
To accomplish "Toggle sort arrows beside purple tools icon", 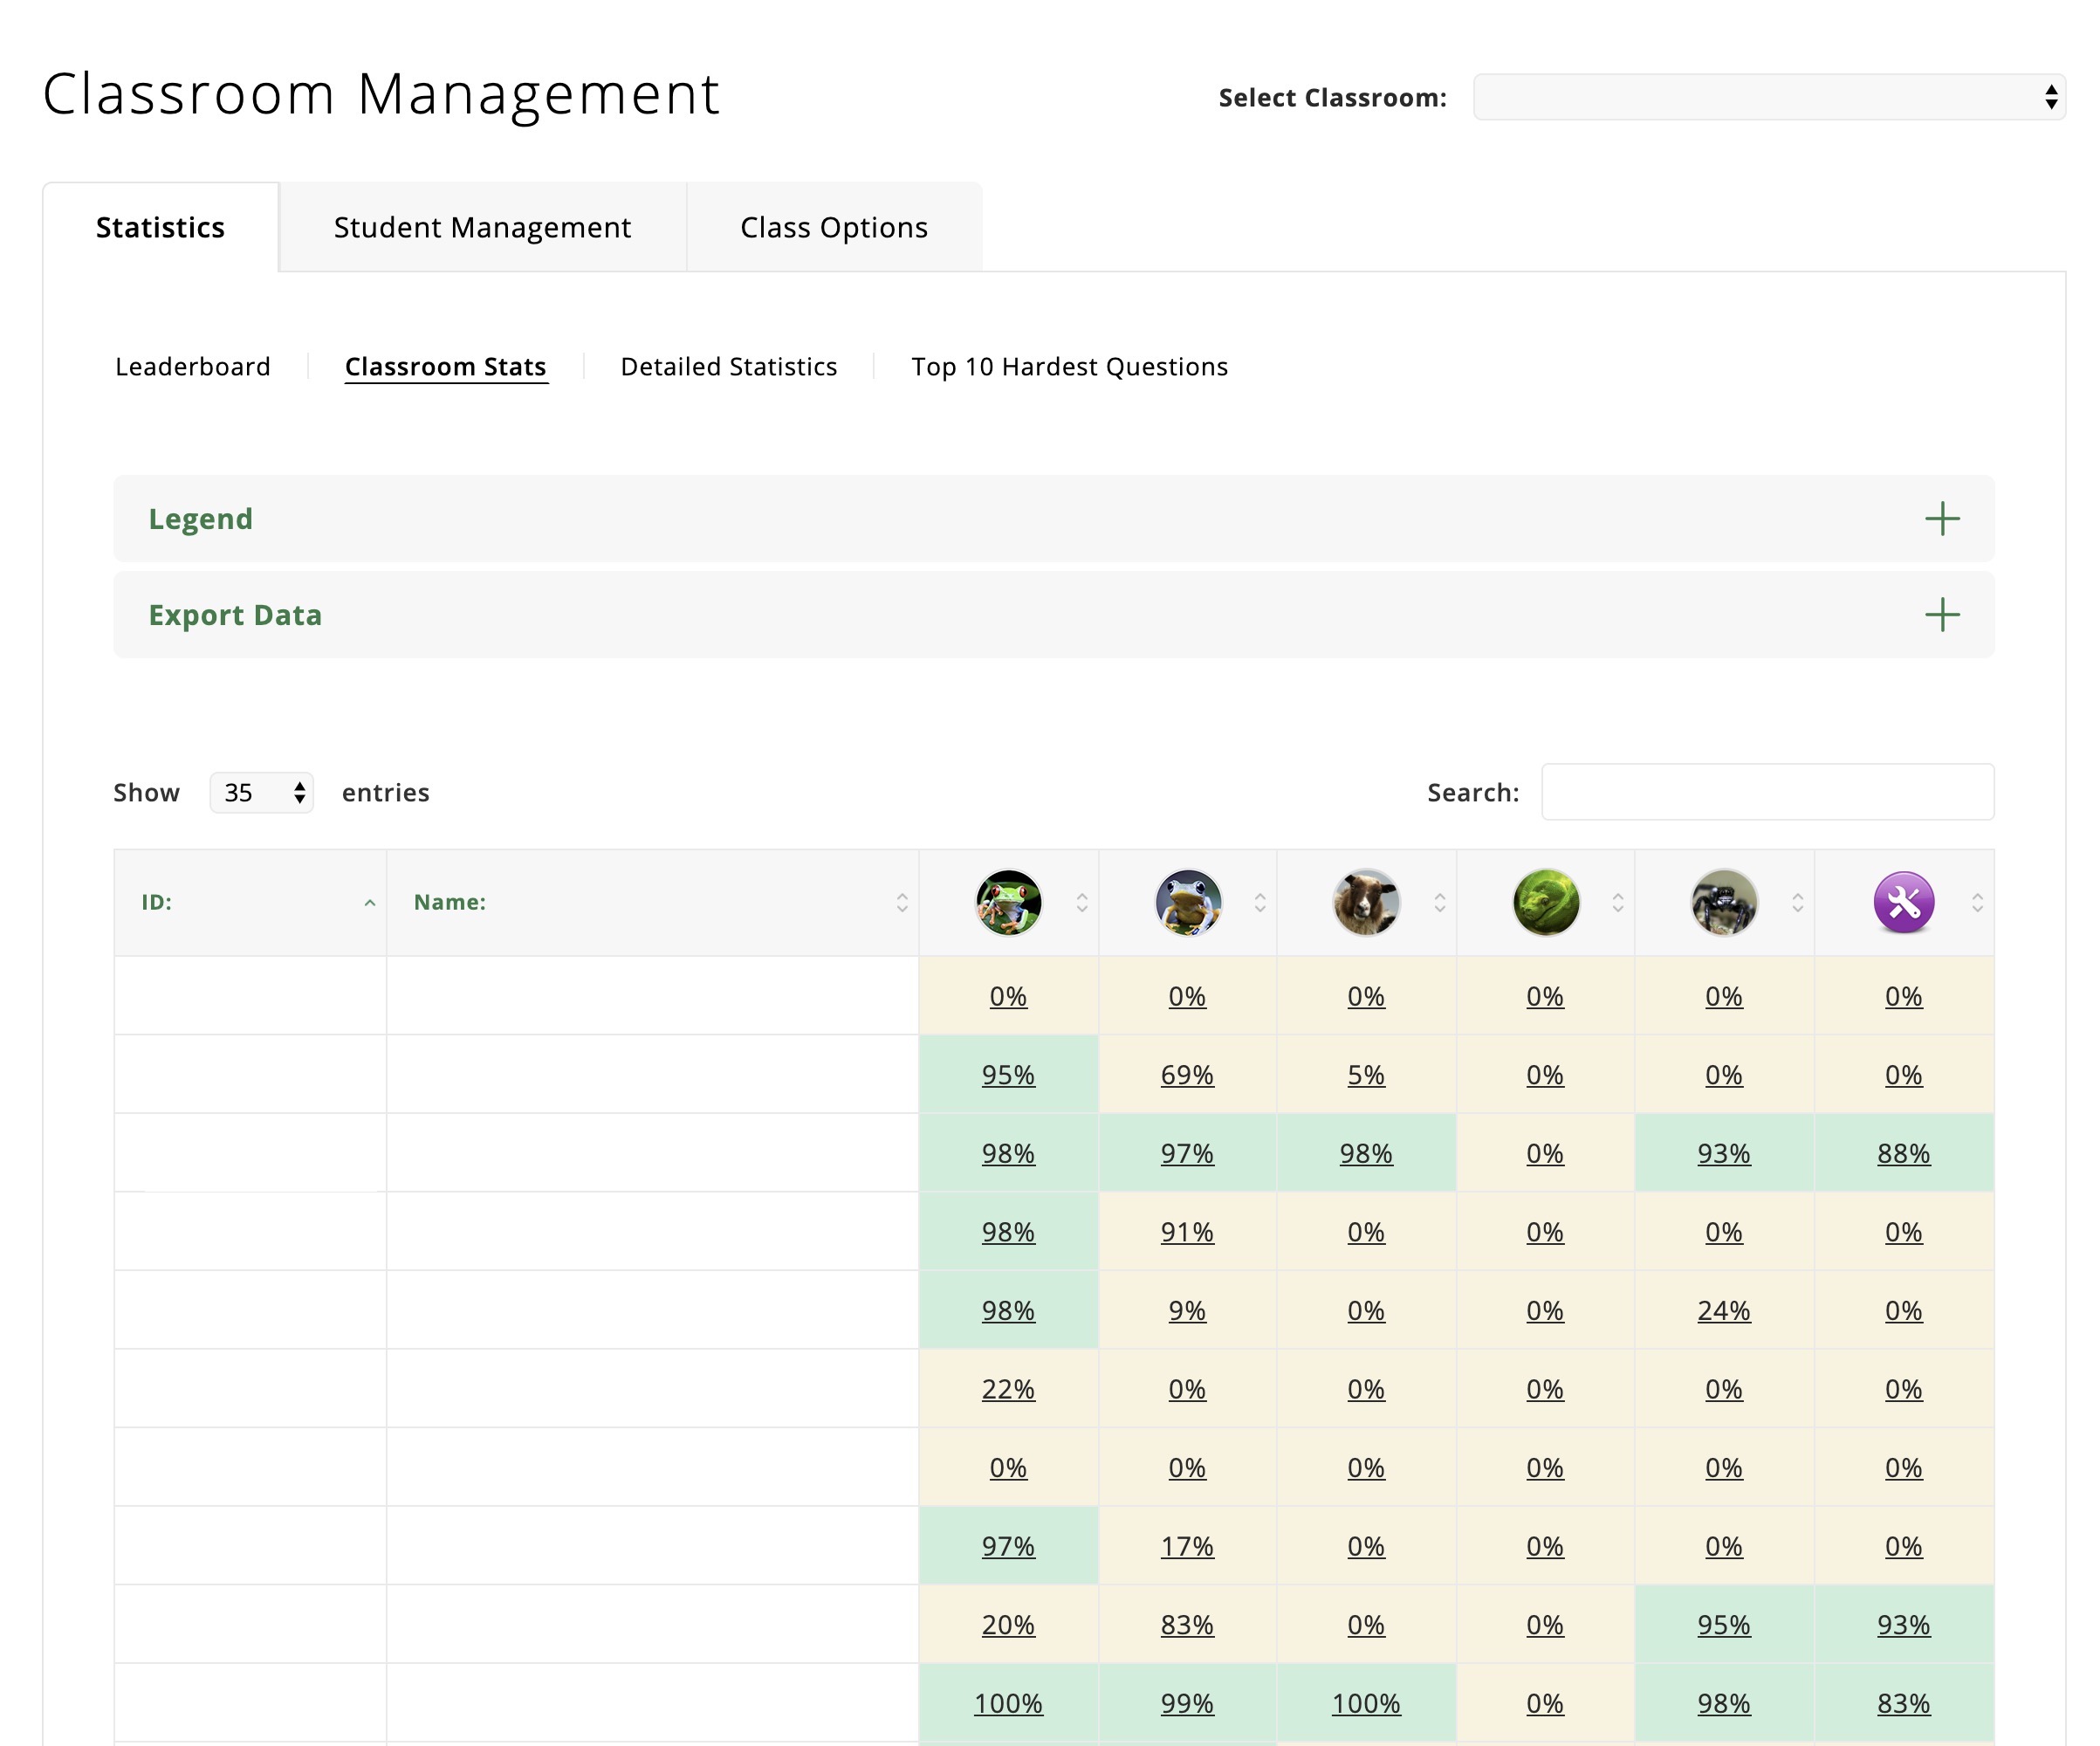I will pyautogui.click(x=1977, y=903).
